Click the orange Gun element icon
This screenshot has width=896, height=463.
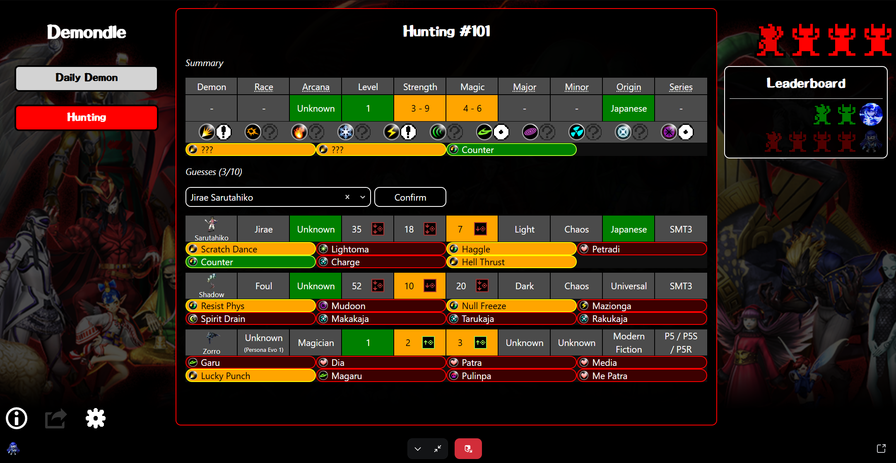click(253, 132)
